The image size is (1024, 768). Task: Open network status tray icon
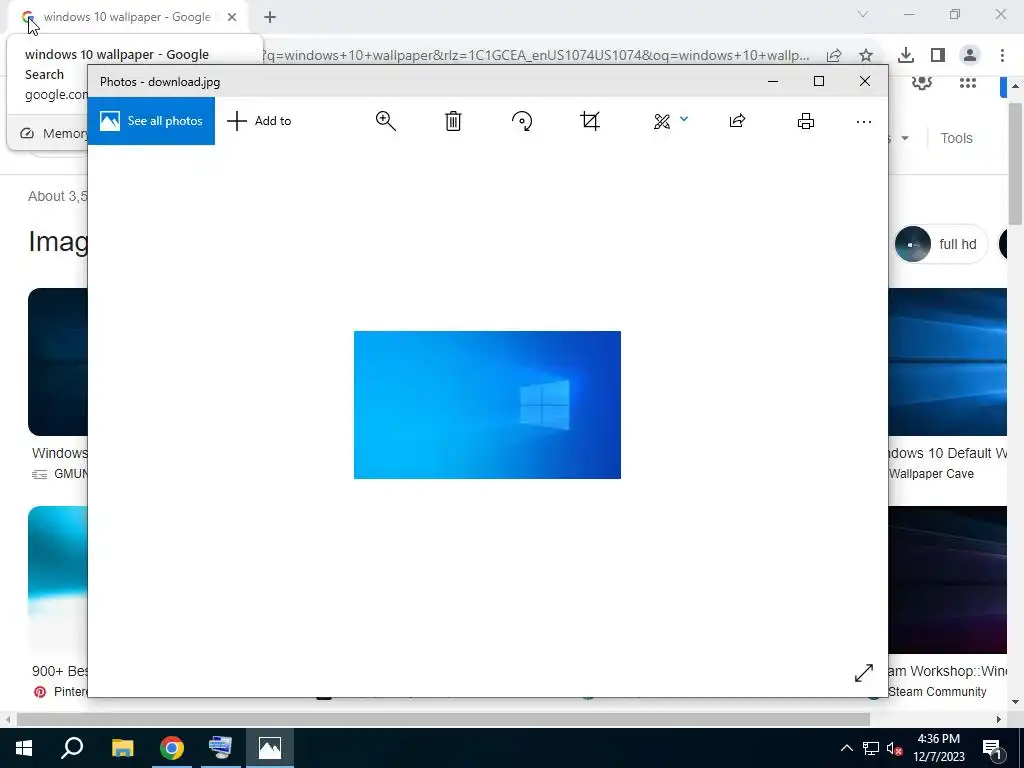click(x=871, y=748)
